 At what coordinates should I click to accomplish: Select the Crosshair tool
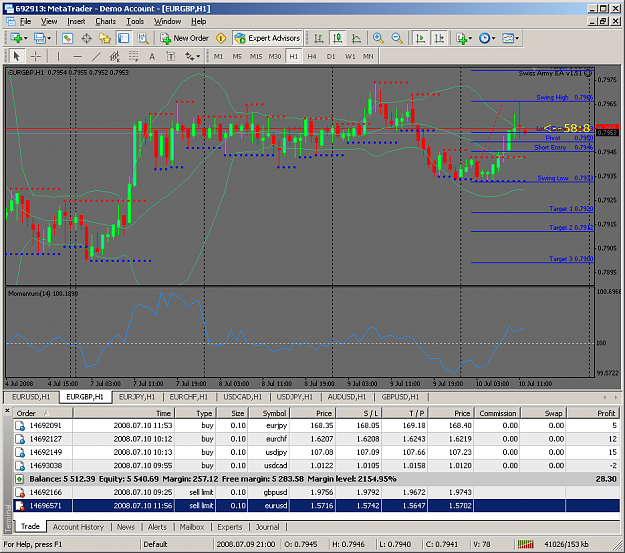[36, 57]
